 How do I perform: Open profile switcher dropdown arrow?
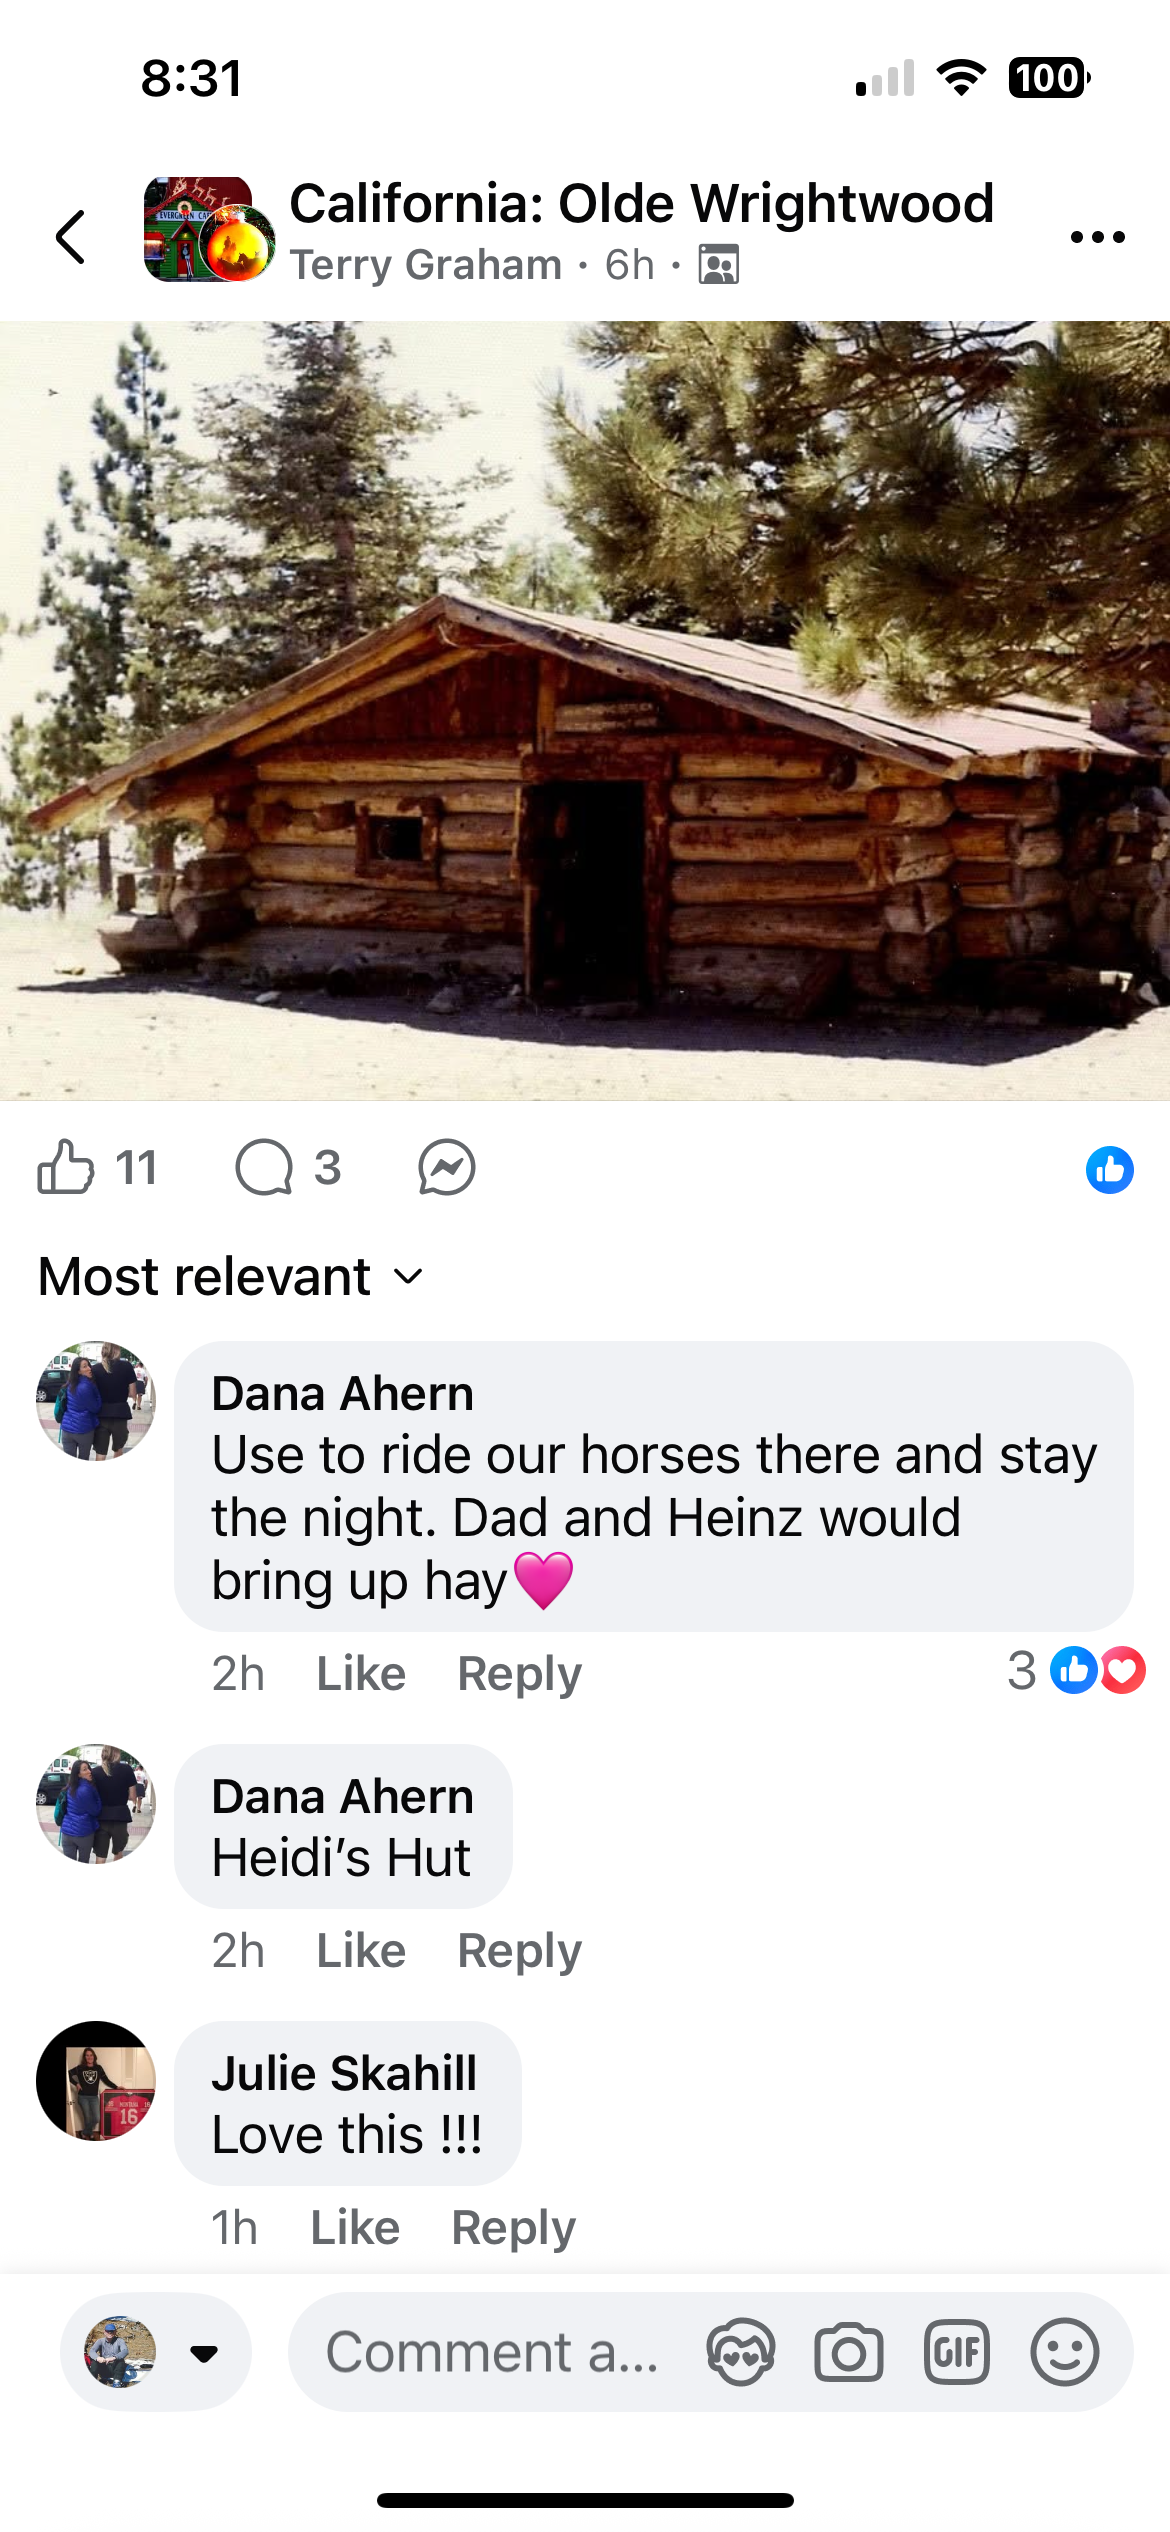[204, 2353]
